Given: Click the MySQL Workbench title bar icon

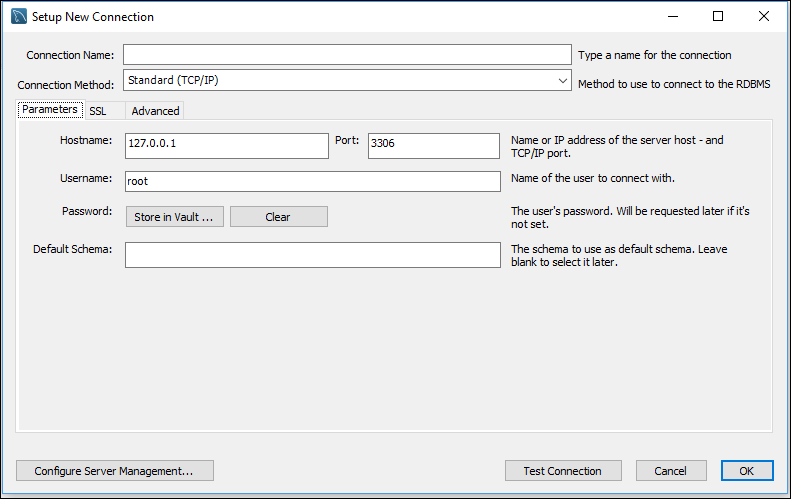Looking at the screenshot, I should coord(19,16).
